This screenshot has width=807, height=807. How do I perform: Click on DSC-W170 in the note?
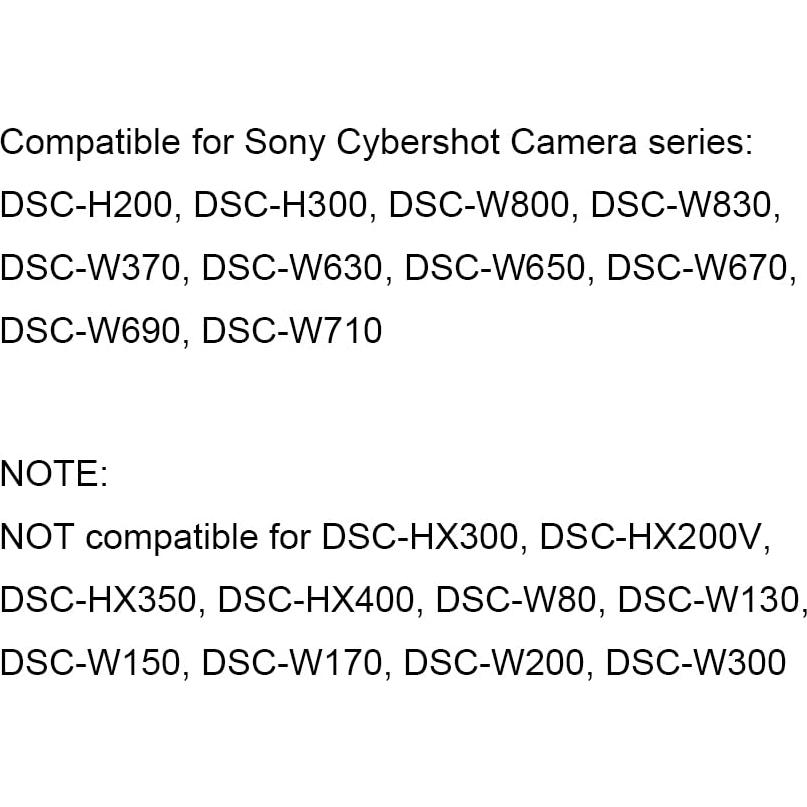[292, 663]
